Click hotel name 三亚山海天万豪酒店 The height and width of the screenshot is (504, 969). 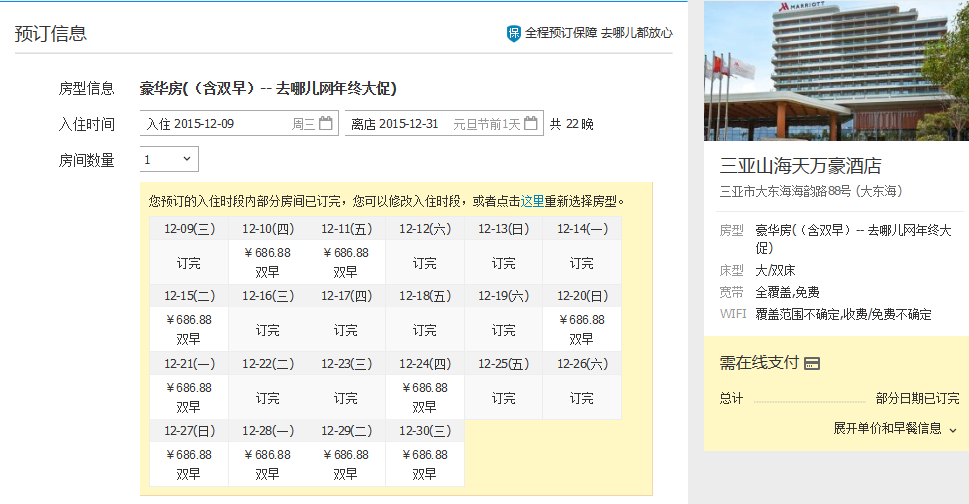point(801,166)
